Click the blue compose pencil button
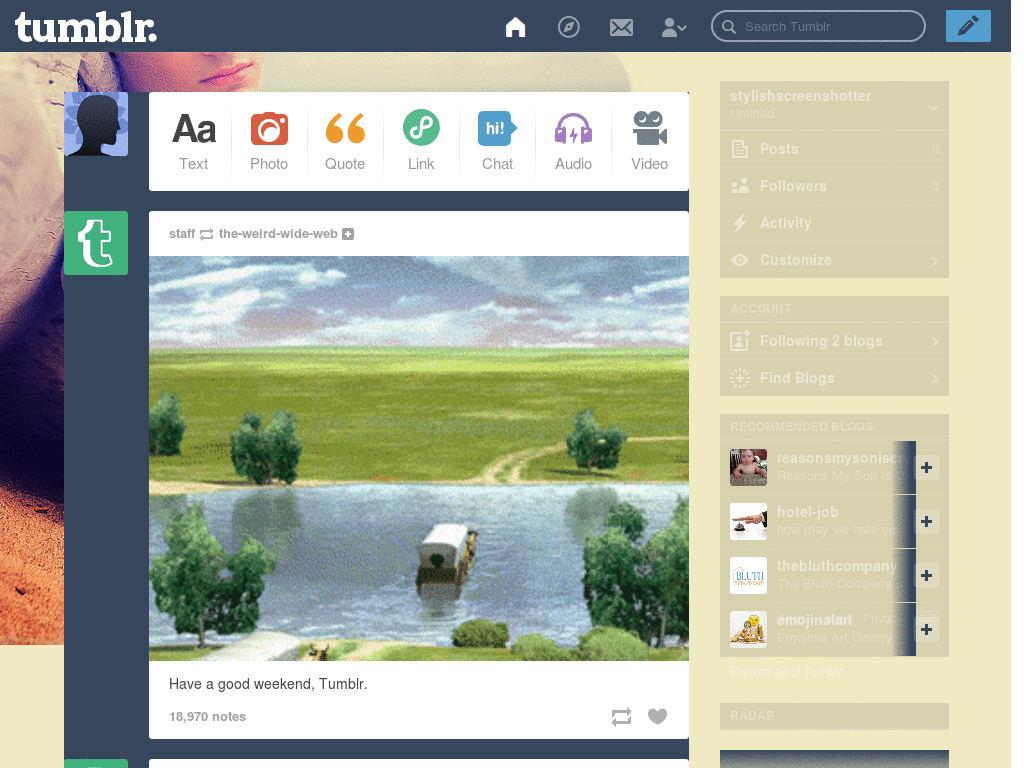The image size is (1024, 768). 968,26
